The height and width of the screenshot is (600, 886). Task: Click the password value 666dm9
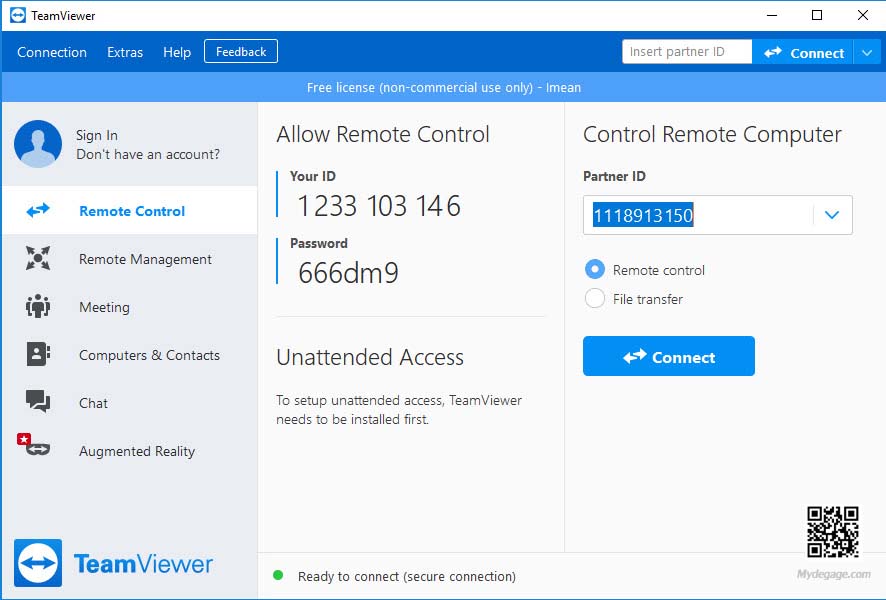click(348, 273)
